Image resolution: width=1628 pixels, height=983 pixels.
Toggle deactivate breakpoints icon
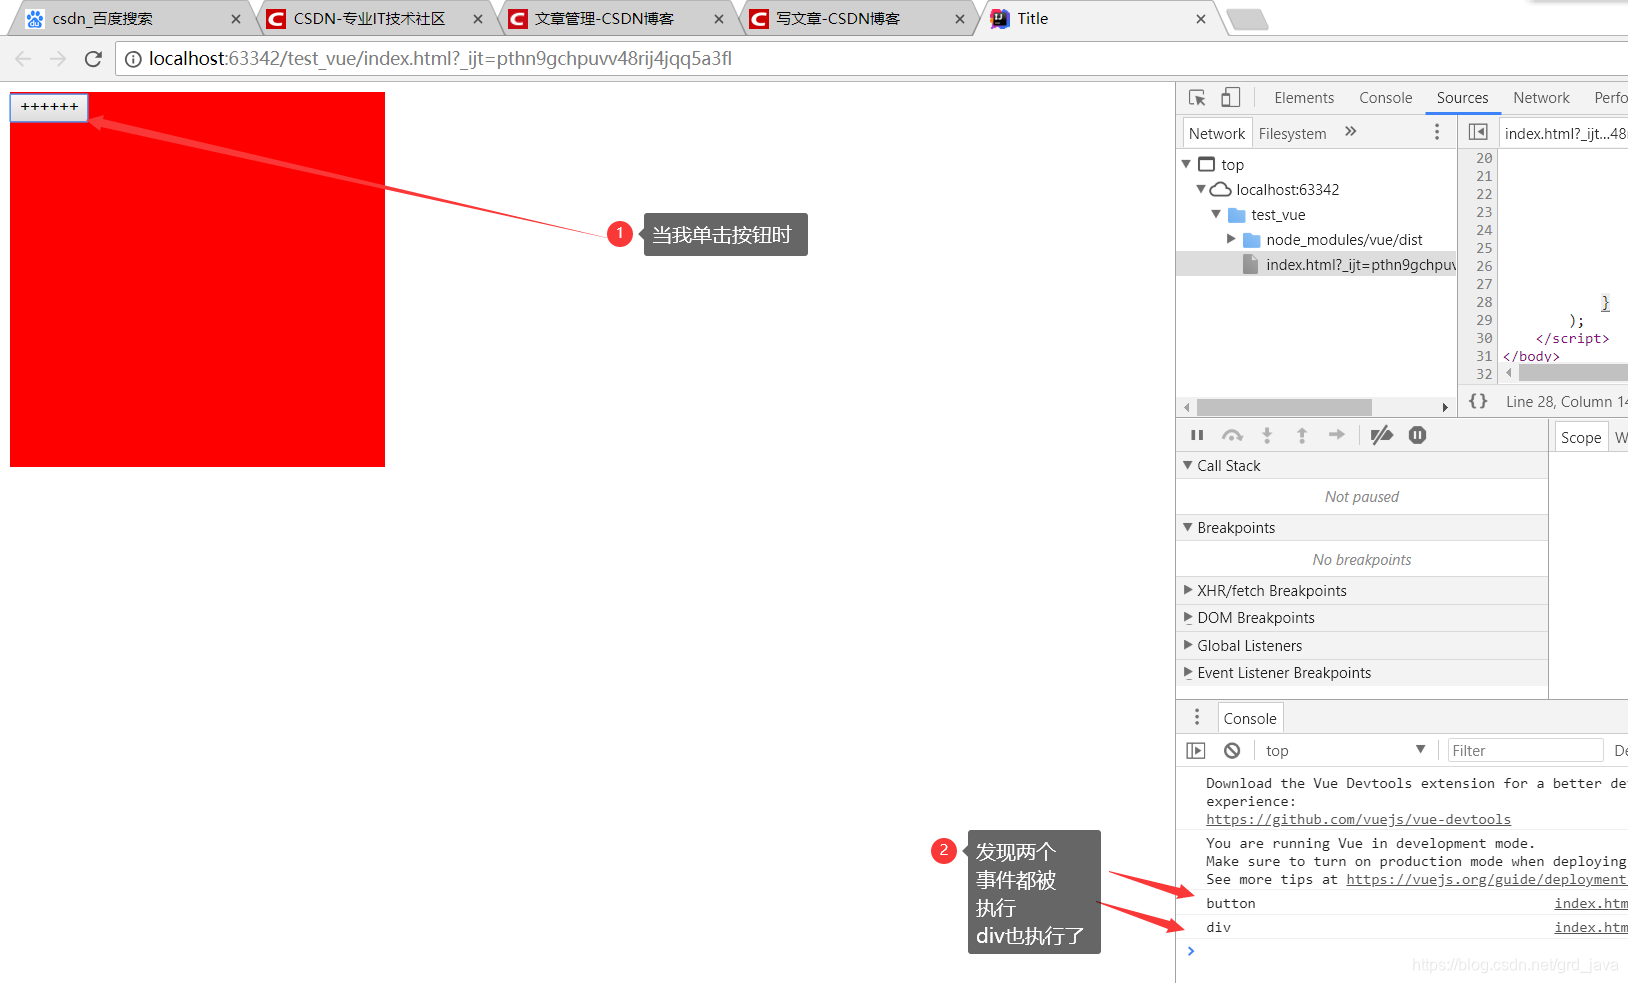[1381, 435]
